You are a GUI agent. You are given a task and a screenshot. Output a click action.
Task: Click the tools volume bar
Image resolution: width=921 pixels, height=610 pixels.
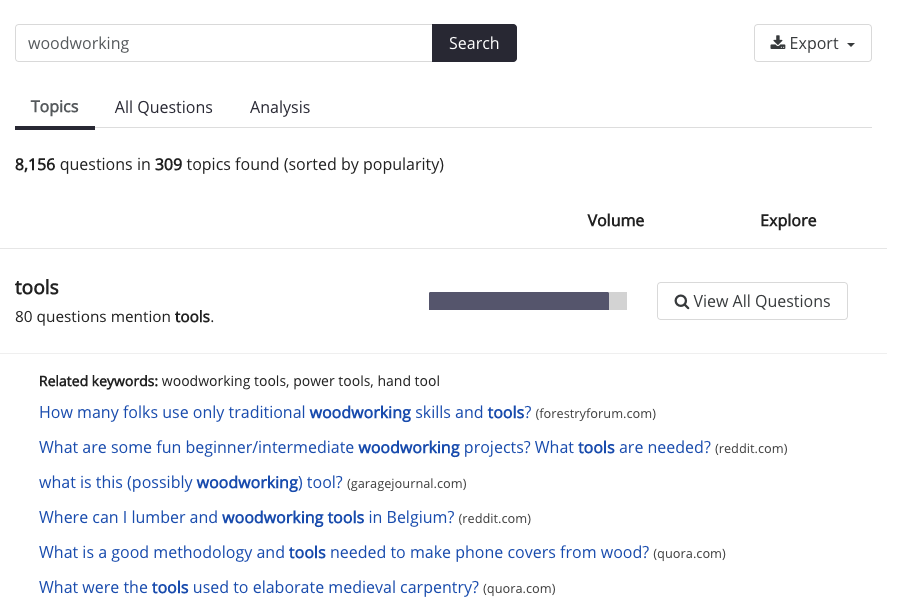527,301
